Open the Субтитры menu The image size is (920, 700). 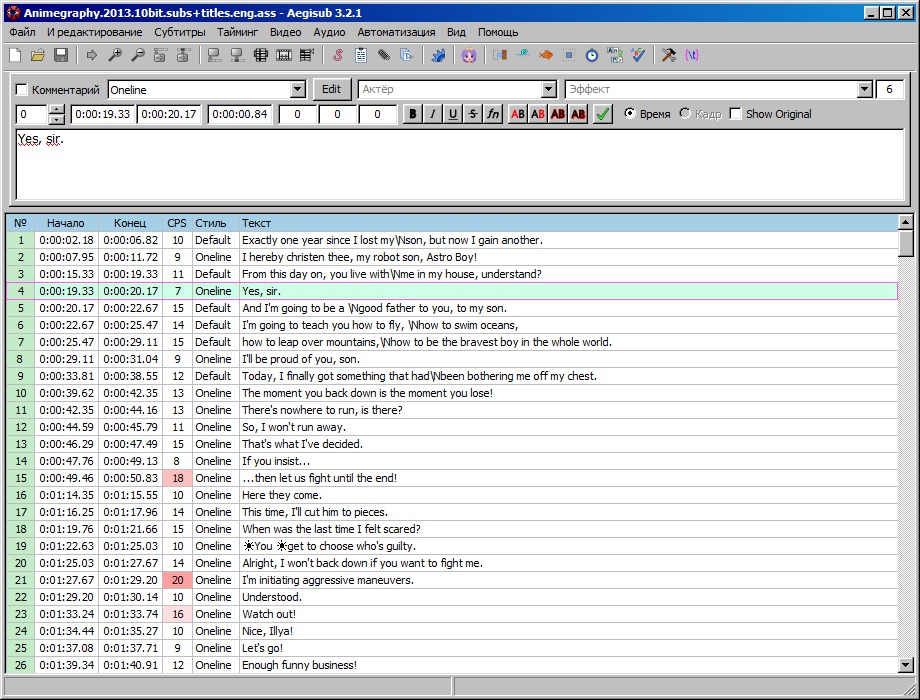coord(179,32)
